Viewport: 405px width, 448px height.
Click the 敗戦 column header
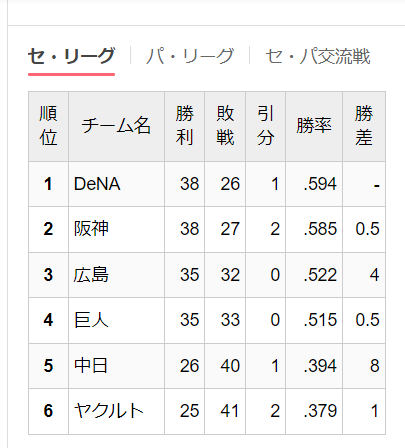[x=225, y=126]
